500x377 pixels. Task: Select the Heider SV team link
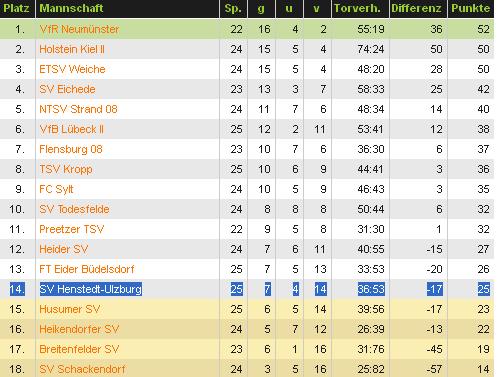[64, 249]
